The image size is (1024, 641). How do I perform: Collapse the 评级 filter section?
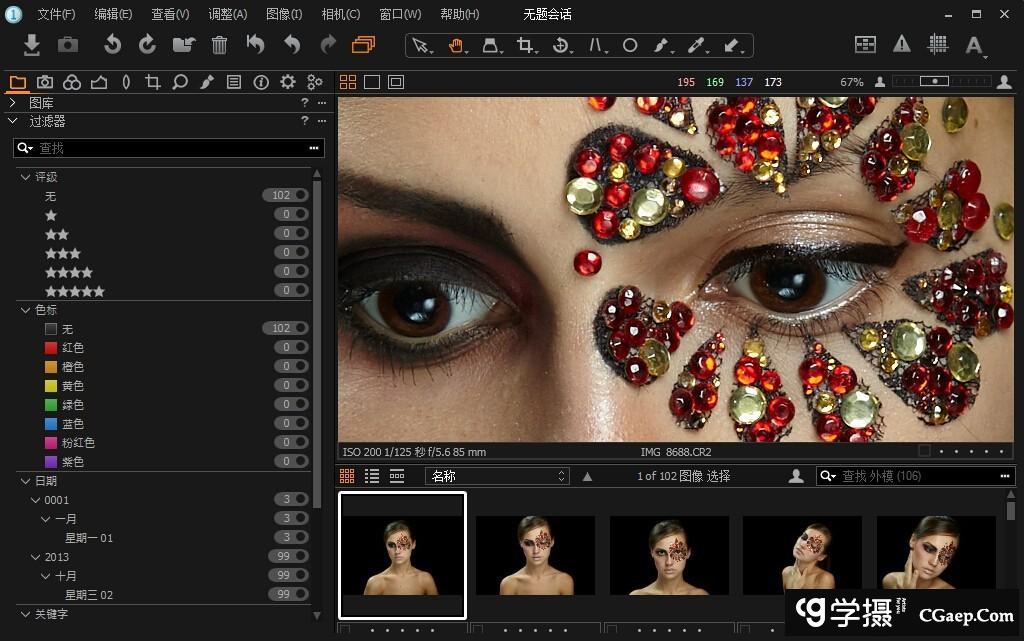click(x=25, y=177)
